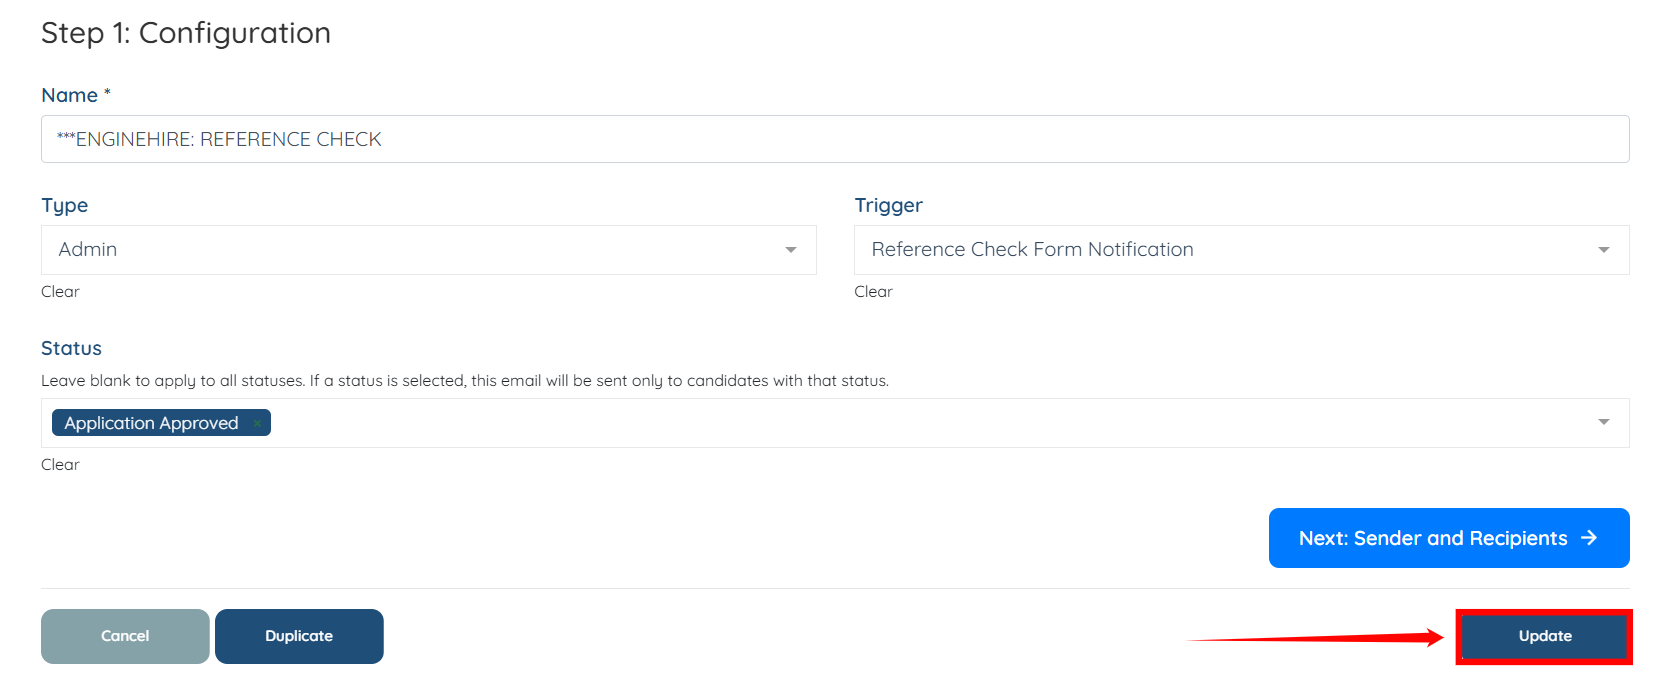Click the caret arrow in Status field

(x=1603, y=423)
